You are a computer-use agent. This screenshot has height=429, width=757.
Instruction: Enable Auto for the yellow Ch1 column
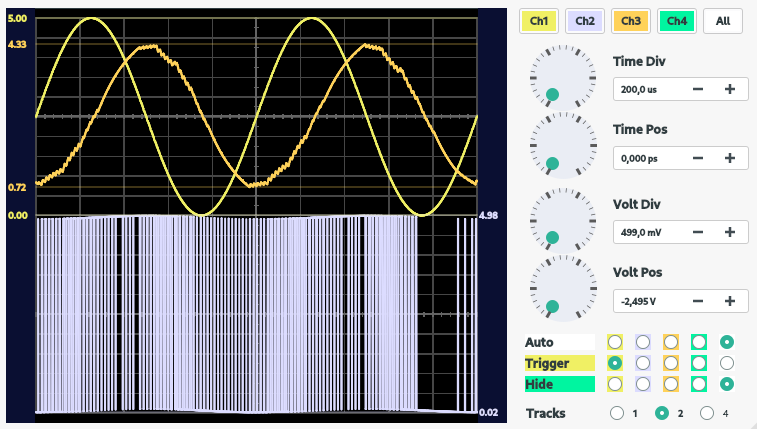[615, 342]
